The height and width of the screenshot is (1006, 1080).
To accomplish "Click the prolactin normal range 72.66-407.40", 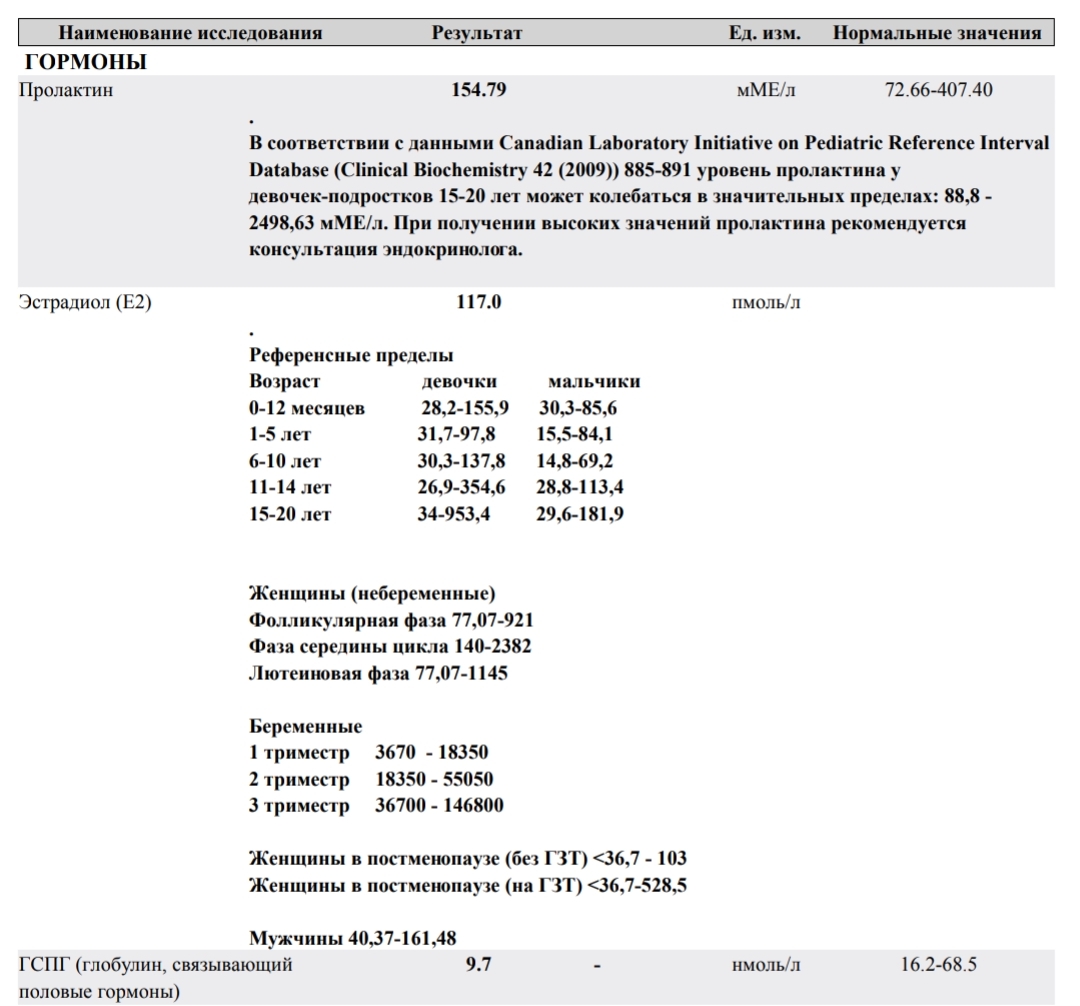I will pos(938,90).
